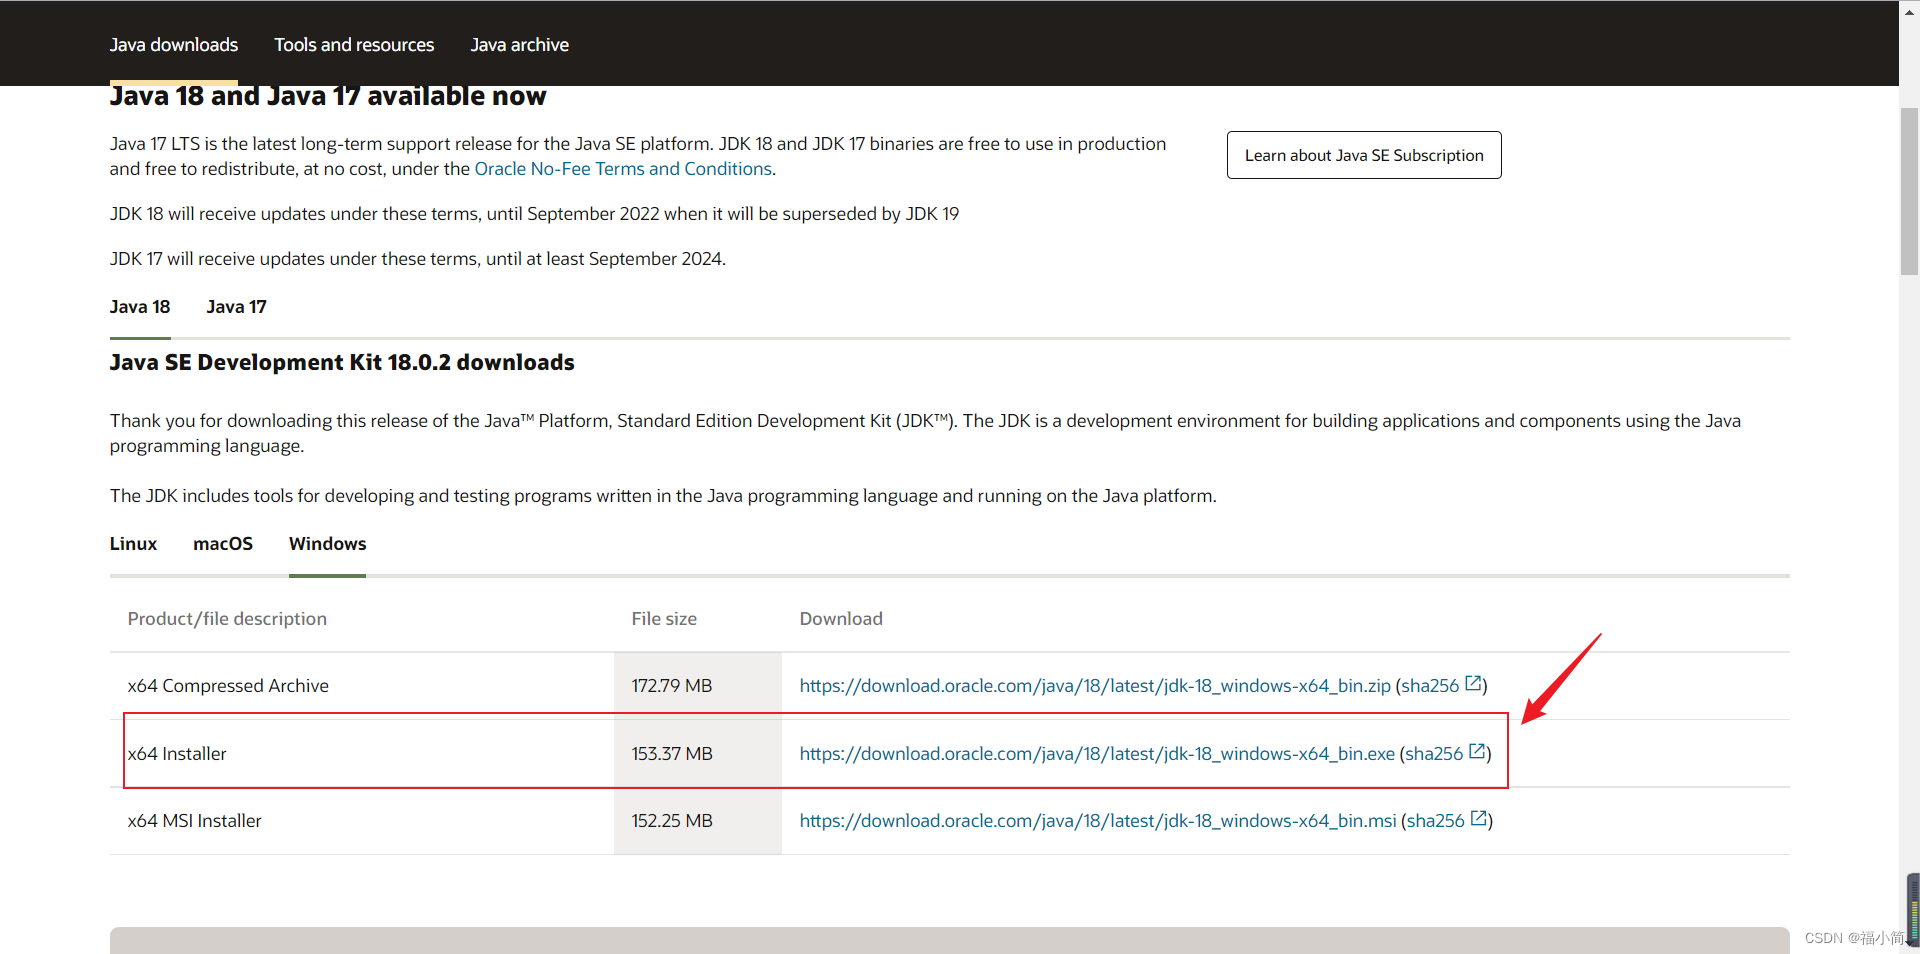The image size is (1920, 954).
Task: Click the 'Java 18 and Java 17 available now' heading
Action: (328, 96)
